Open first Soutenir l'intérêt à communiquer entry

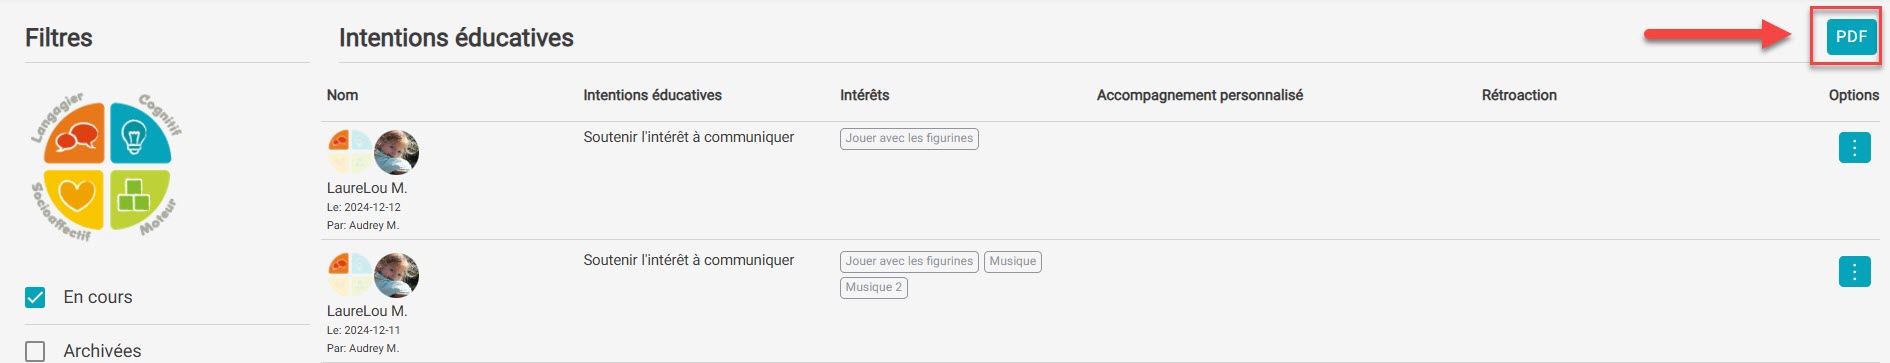click(689, 137)
